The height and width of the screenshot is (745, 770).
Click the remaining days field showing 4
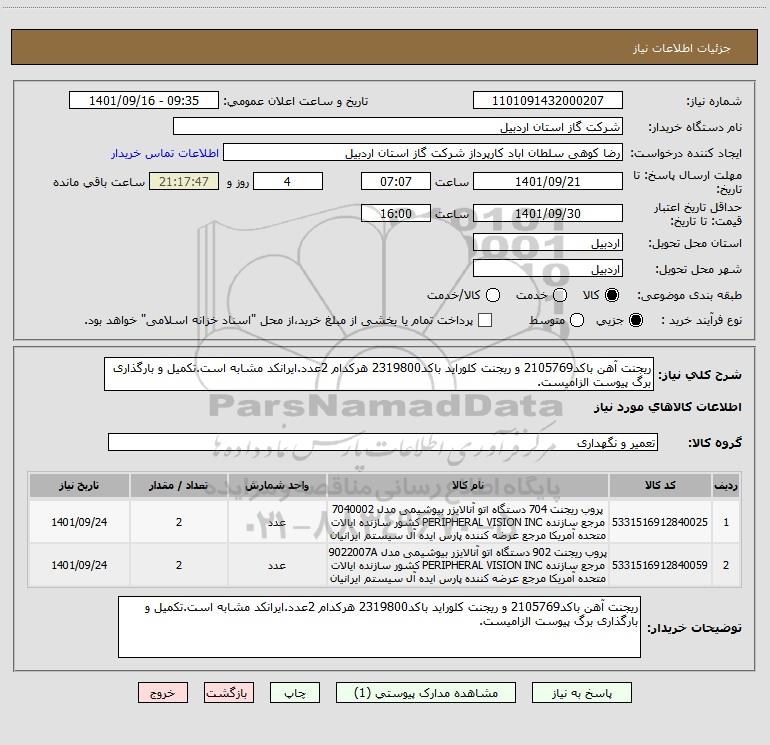tap(288, 181)
